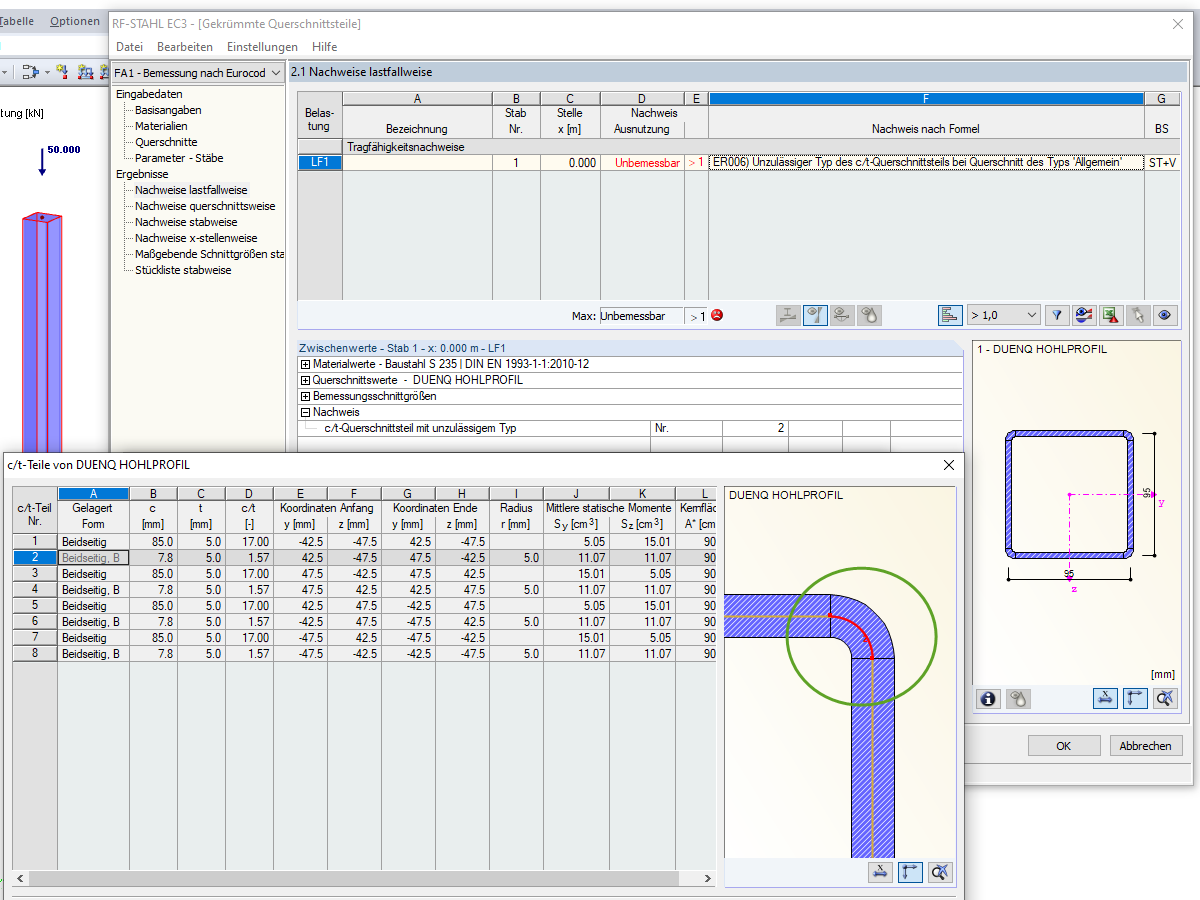Click the ER006 error message cell
Screen dimensions: 1200x900
tap(926, 162)
